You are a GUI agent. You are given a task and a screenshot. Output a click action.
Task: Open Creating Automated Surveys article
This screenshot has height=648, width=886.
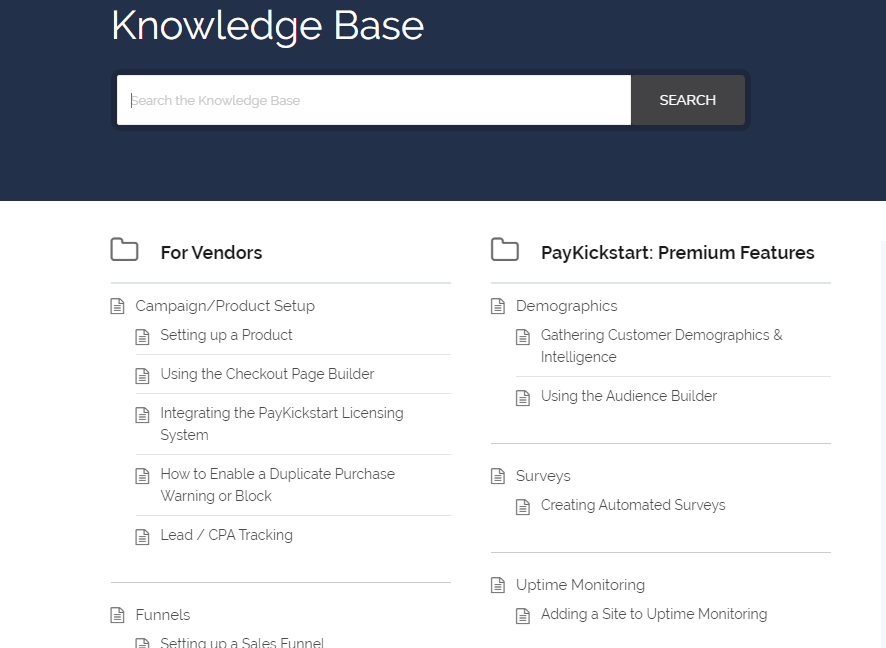pos(633,505)
